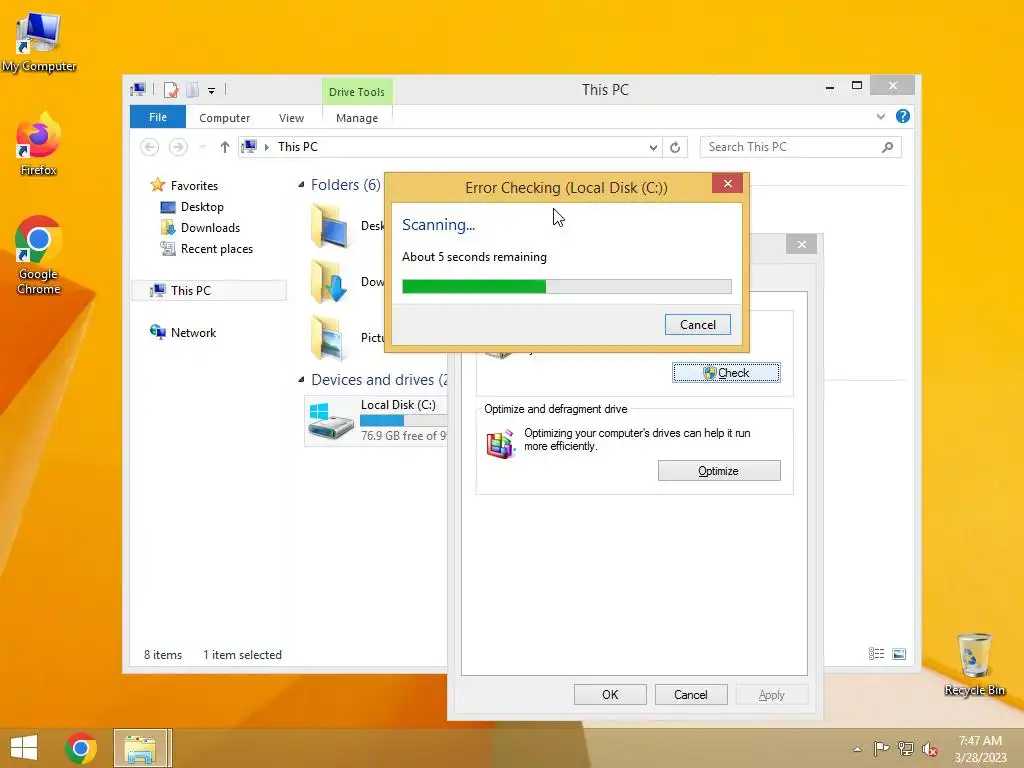Close the Properties dialog window
The height and width of the screenshot is (768, 1024).
tap(802, 244)
